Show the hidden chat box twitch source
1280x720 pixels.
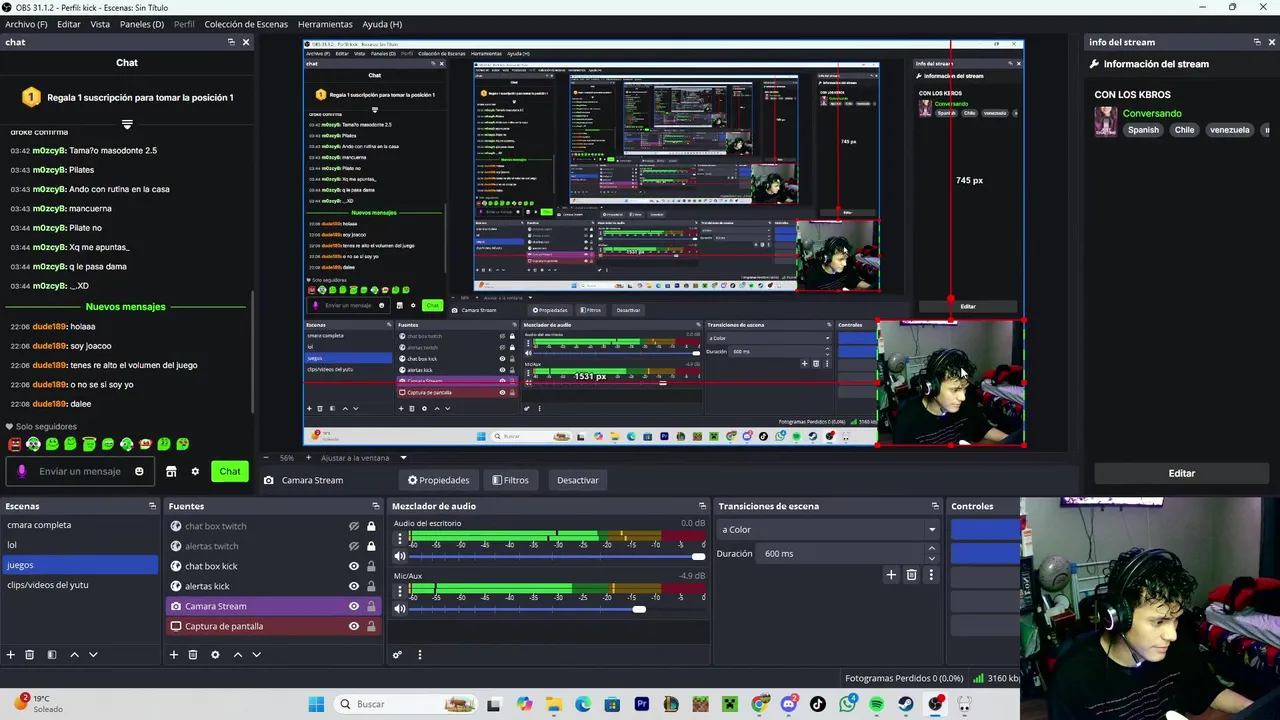[x=353, y=526]
